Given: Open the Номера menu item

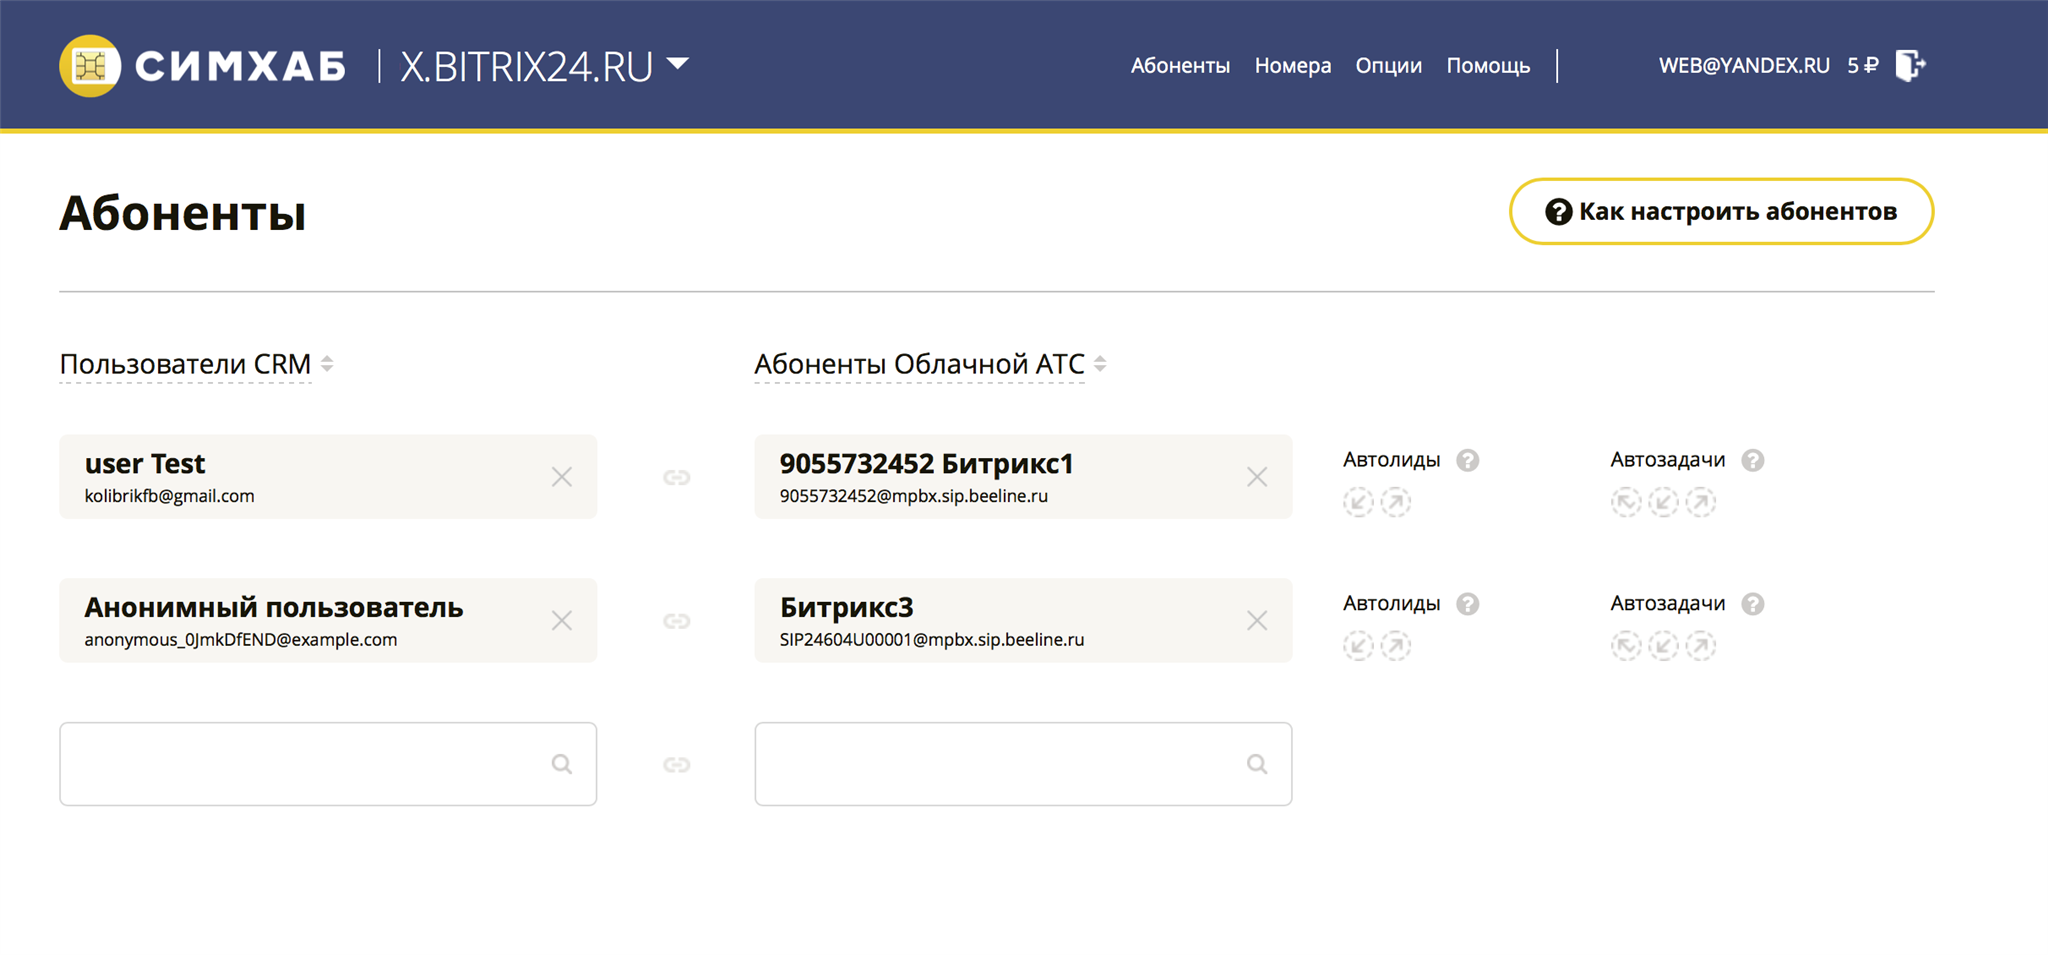Looking at the screenshot, I should (x=1293, y=66).
